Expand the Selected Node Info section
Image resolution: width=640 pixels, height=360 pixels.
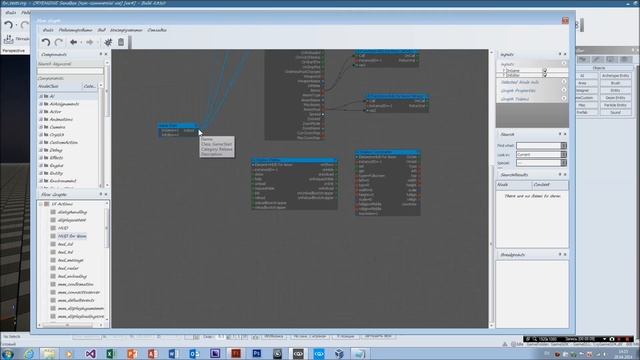564,82
